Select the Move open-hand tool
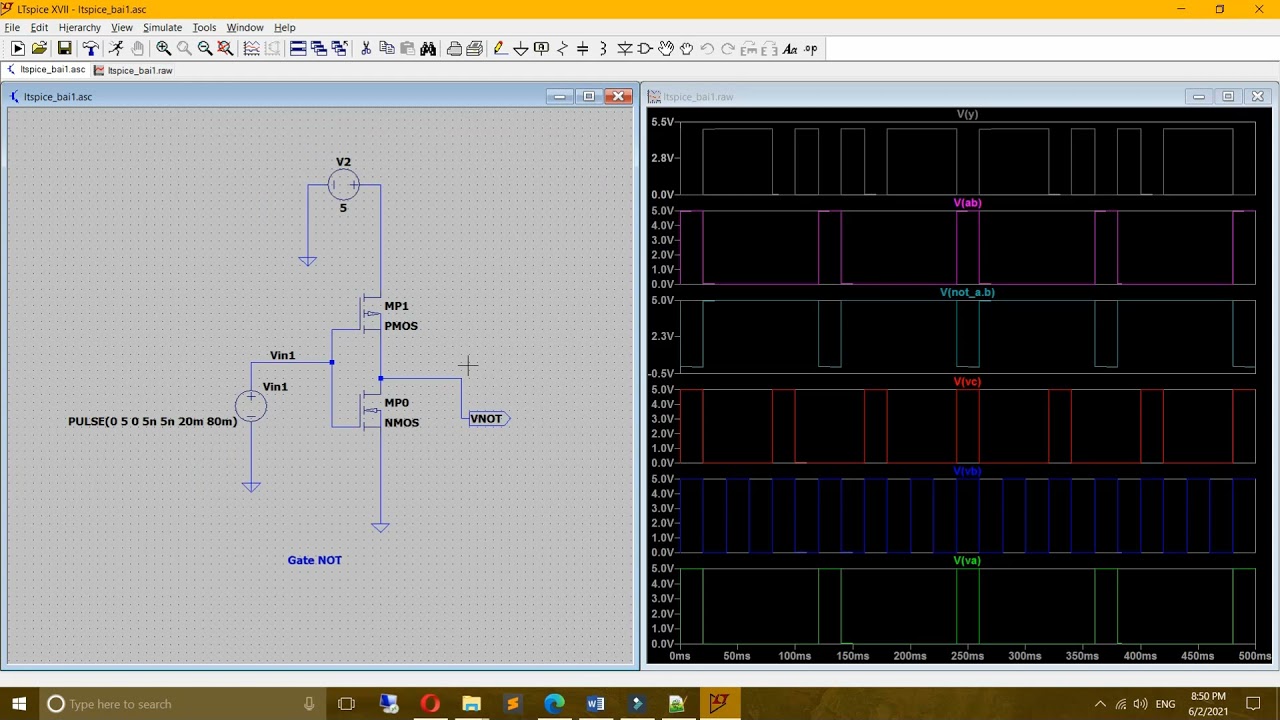Image resolution: width=1280 pixels, height=720 pixels. (666, 49)
